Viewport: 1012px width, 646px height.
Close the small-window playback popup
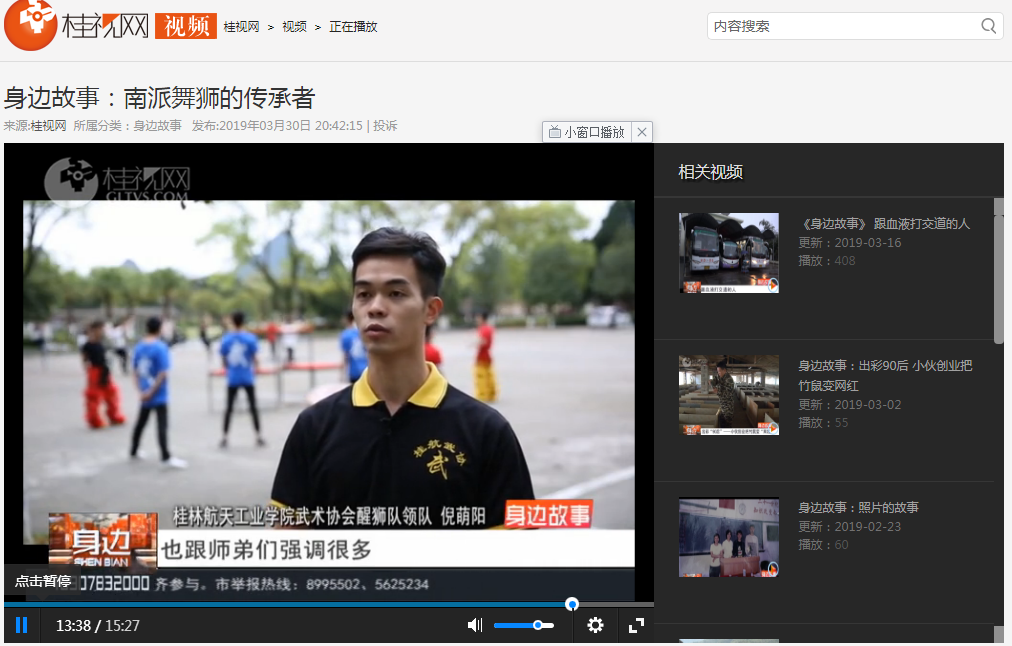(642, 132)
